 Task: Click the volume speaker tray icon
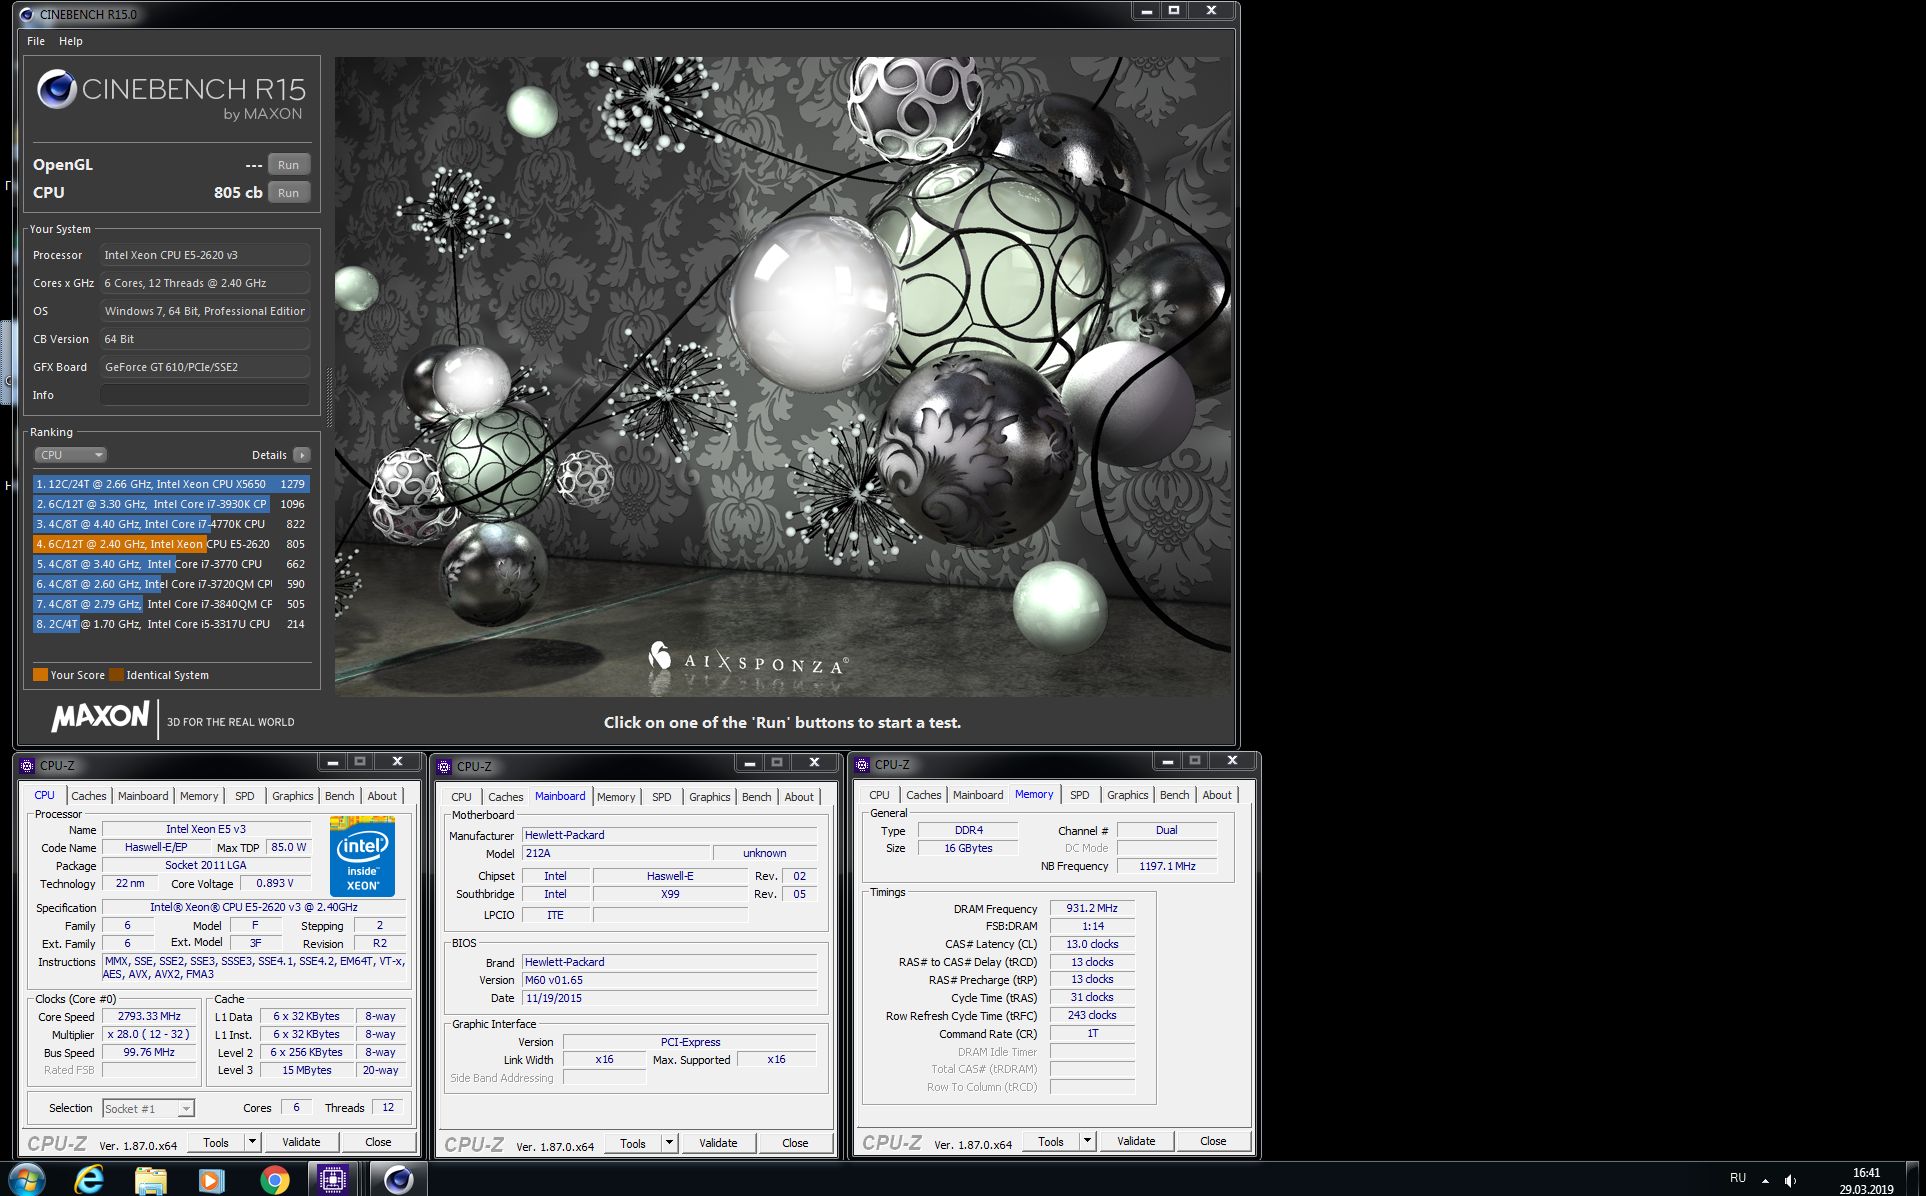(1790, 1180)
